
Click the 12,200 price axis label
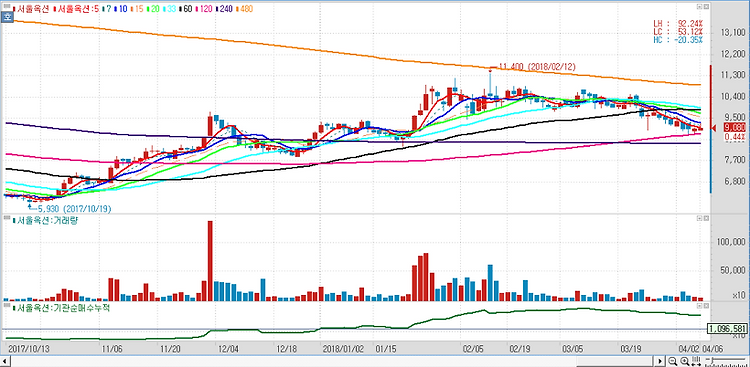(x=732, y=54)
